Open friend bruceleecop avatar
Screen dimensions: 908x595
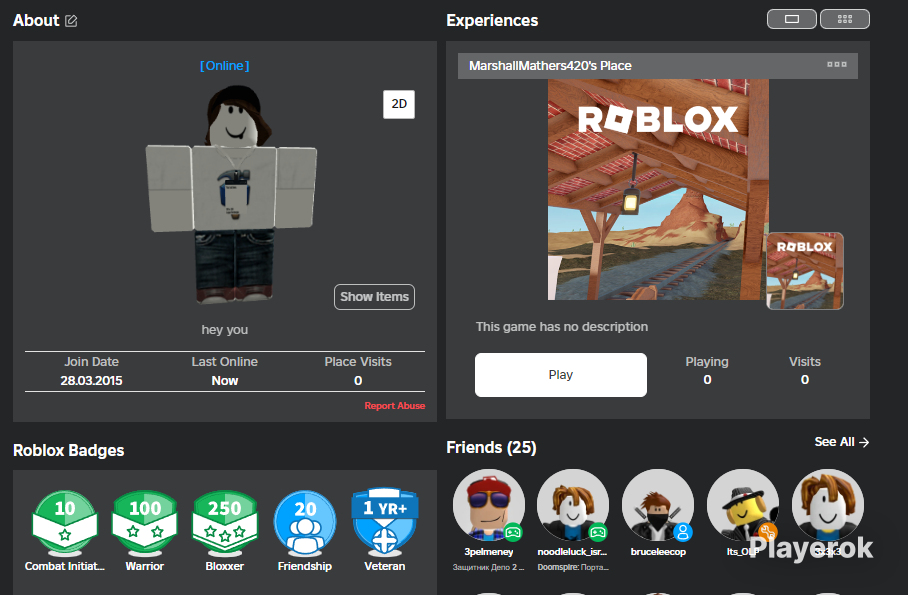click(x=658, y=505)
